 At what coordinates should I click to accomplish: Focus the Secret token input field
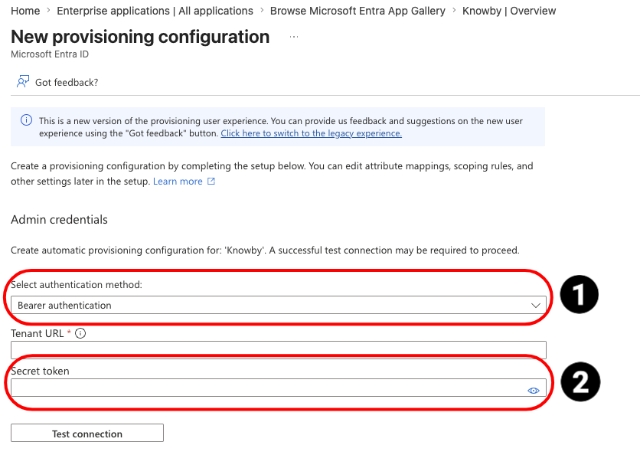pos(278,388)
